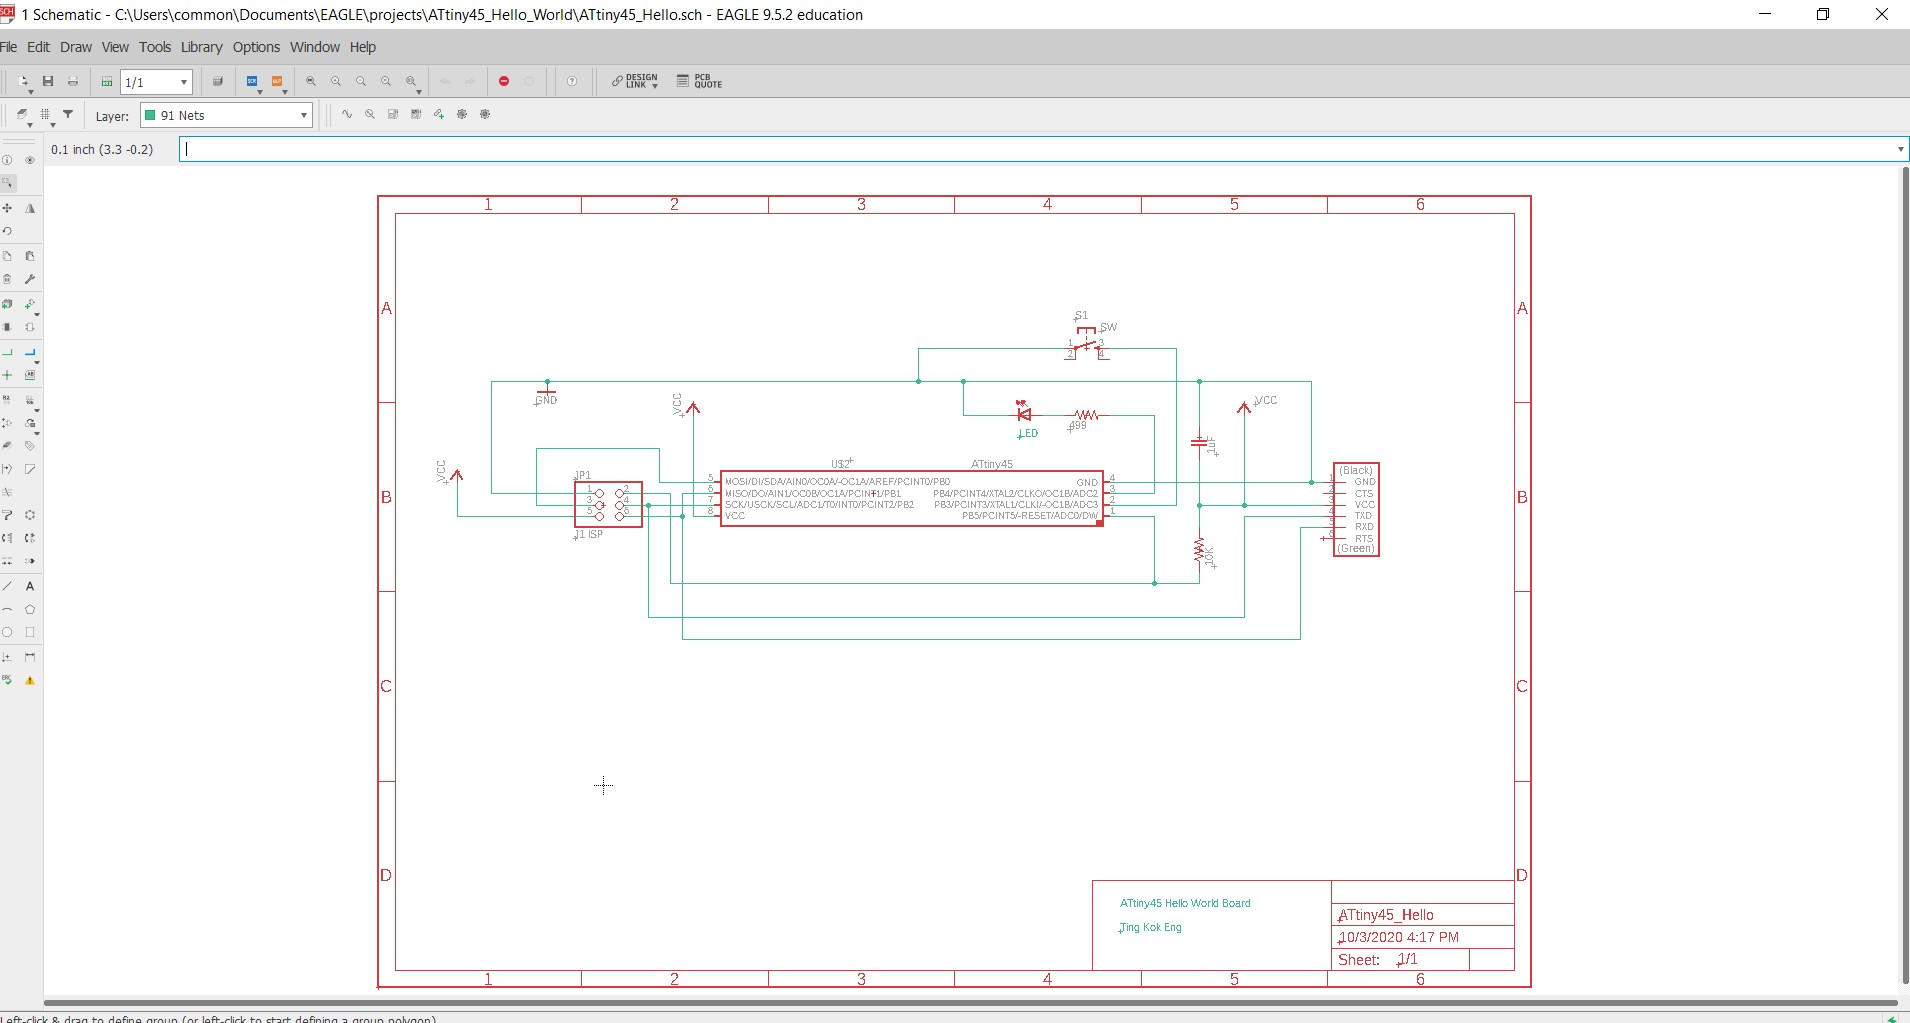Open Help with the question mark icon
This screenshot has width=1910, height=1023.
pyautogui.click(x=572, y=81)
